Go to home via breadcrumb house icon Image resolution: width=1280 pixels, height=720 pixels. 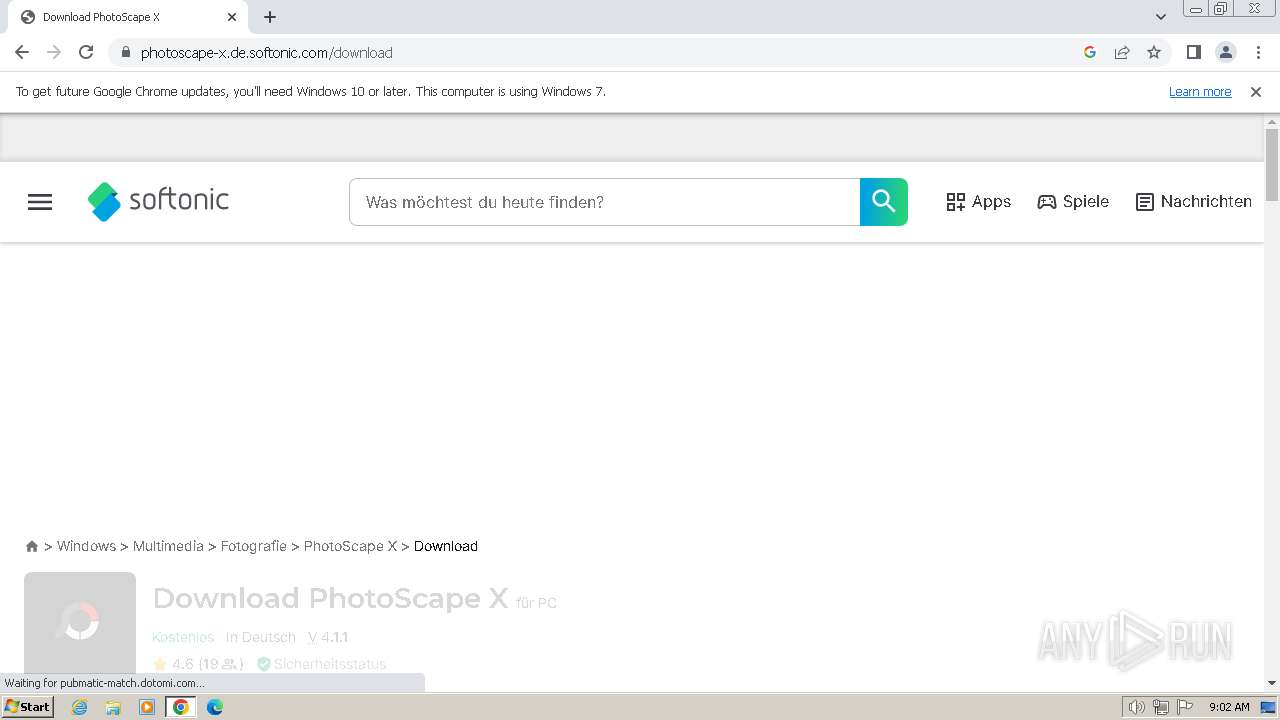[32, 546]
